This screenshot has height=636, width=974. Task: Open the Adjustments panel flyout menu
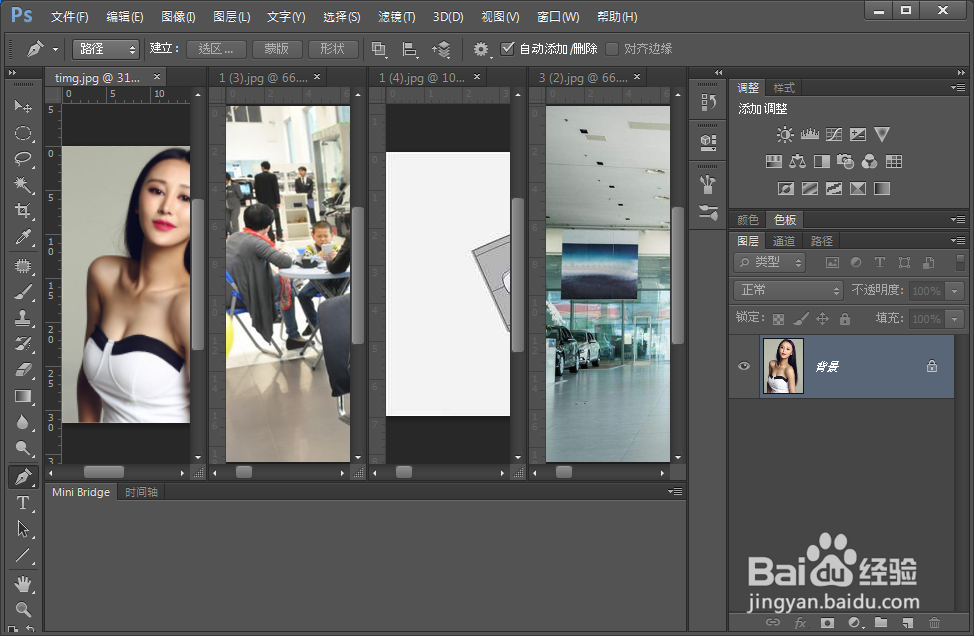[x=958, y=88]
